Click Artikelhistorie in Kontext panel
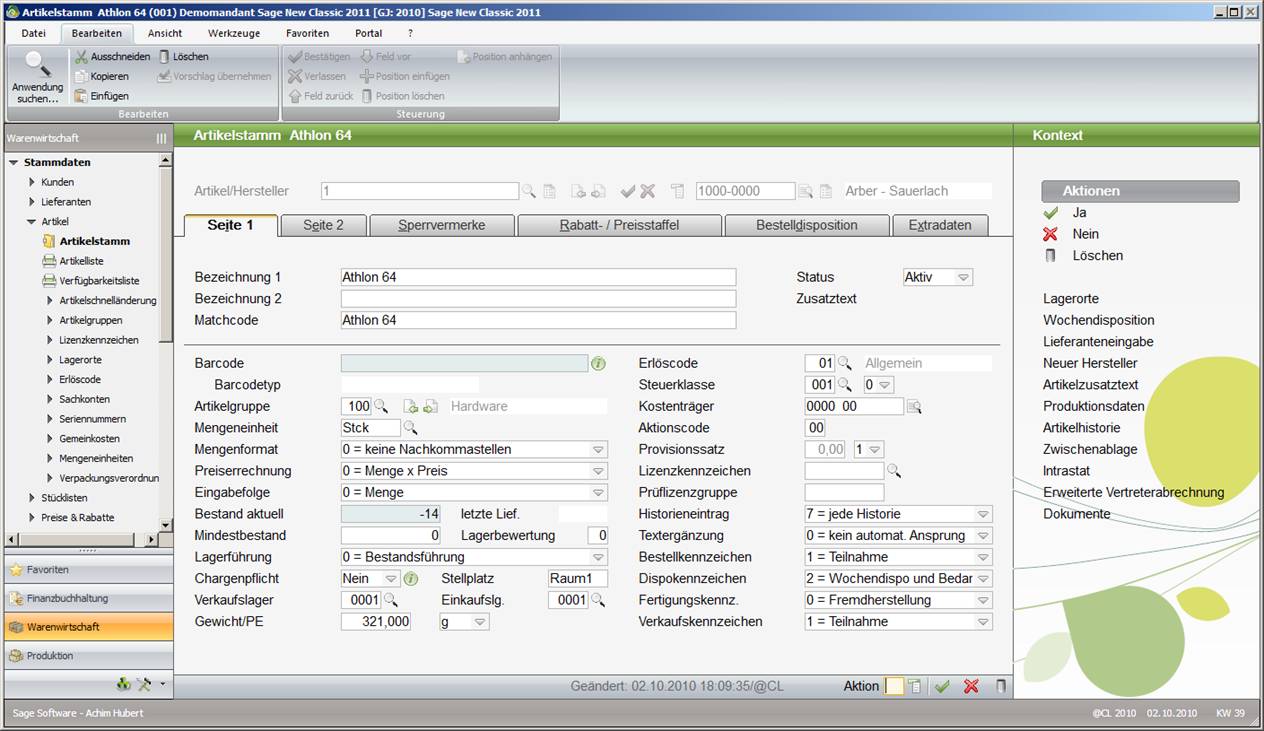1264x731 pixels. [1082, 428]
